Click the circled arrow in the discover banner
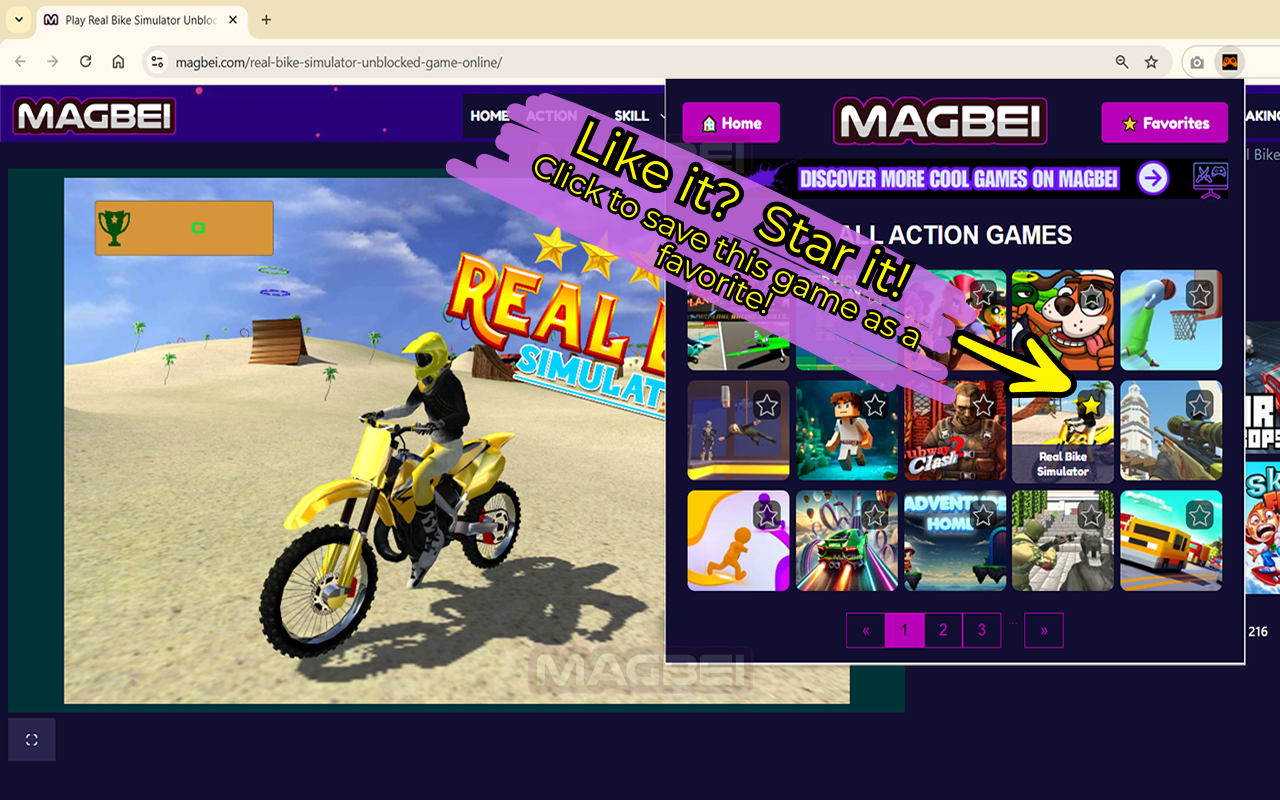 pos(1153,179)
